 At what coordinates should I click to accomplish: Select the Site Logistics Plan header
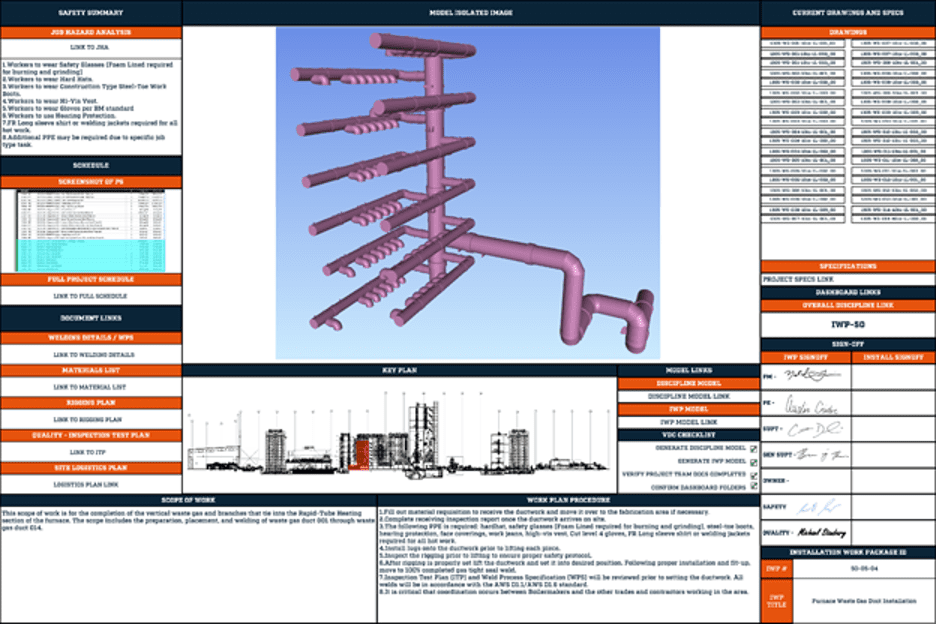(x=91, y=468)
